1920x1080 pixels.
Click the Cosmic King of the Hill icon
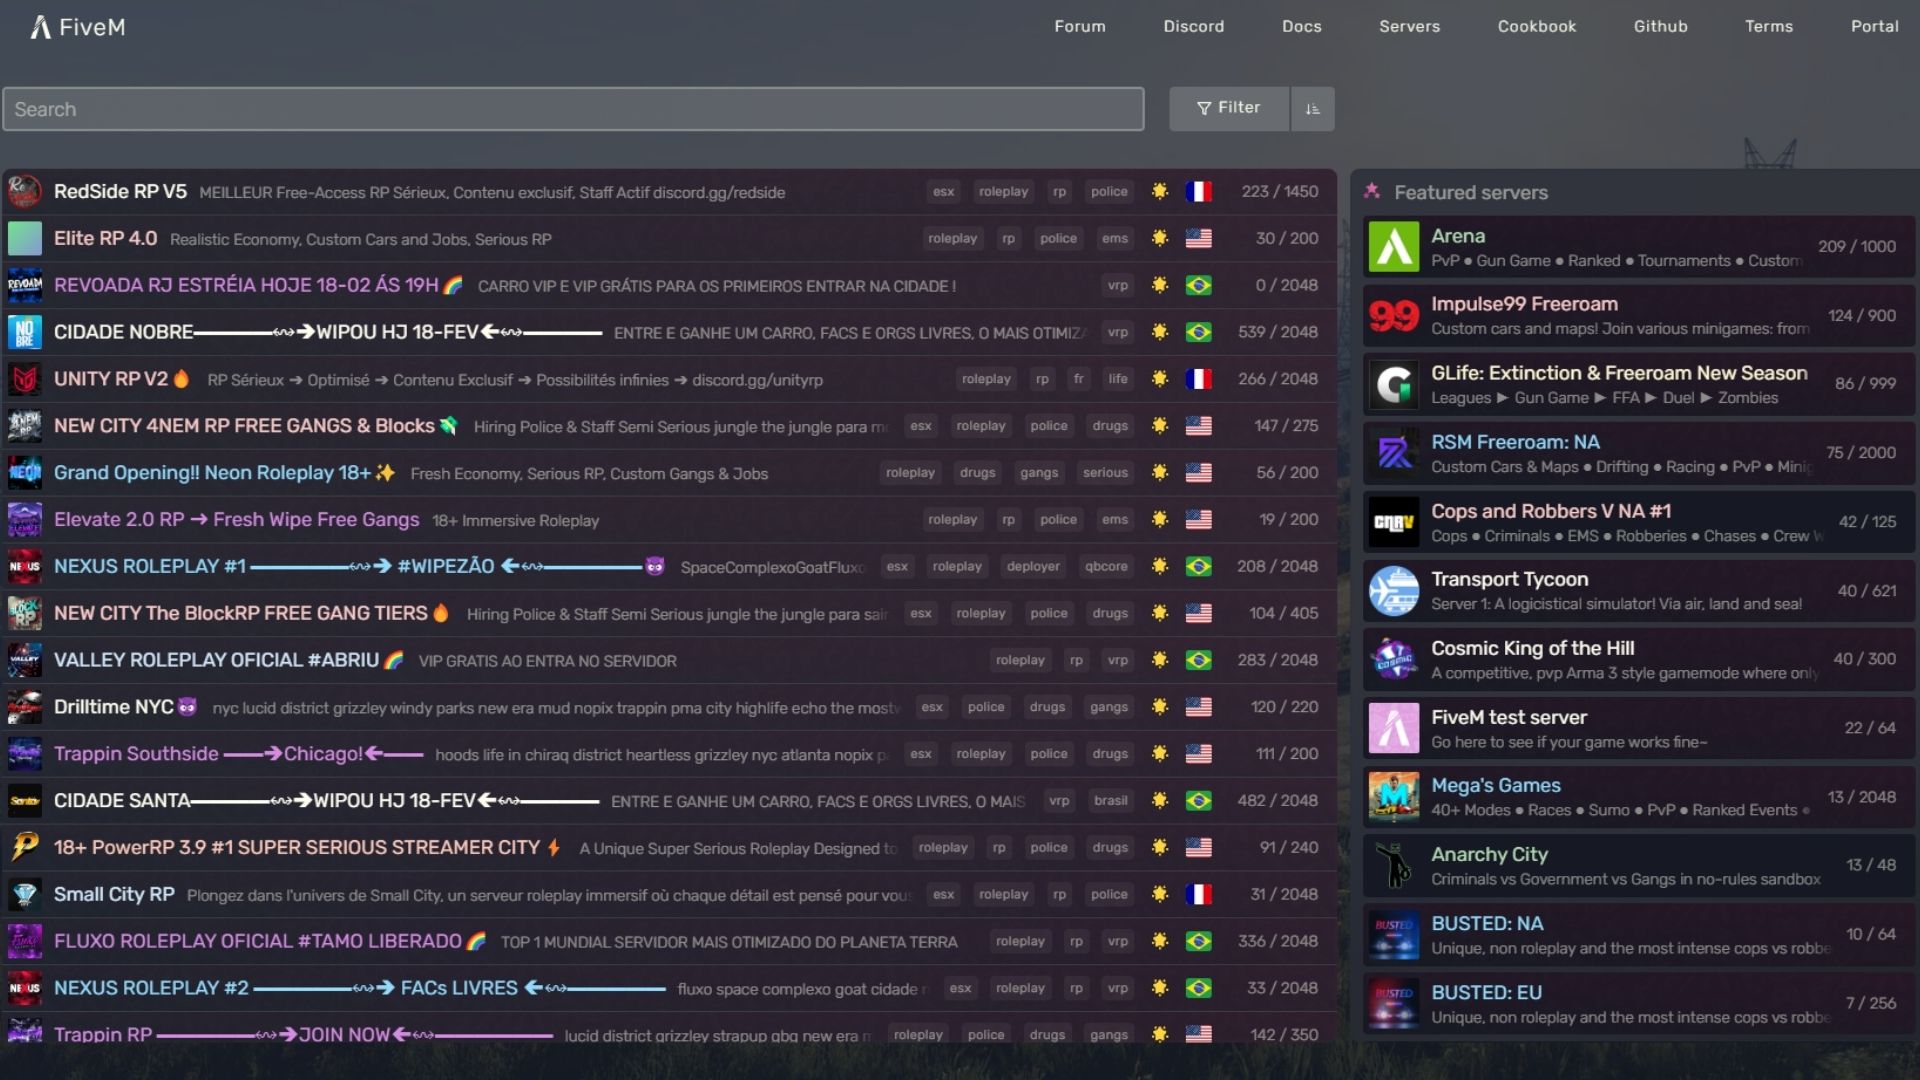tap(1394, 659)
